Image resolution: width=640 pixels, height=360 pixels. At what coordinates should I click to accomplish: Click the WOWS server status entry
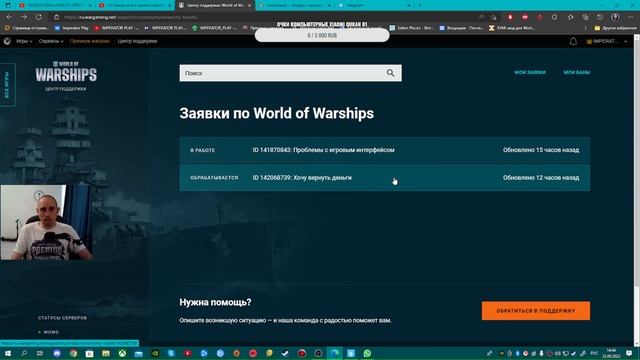tap(49, 332)
